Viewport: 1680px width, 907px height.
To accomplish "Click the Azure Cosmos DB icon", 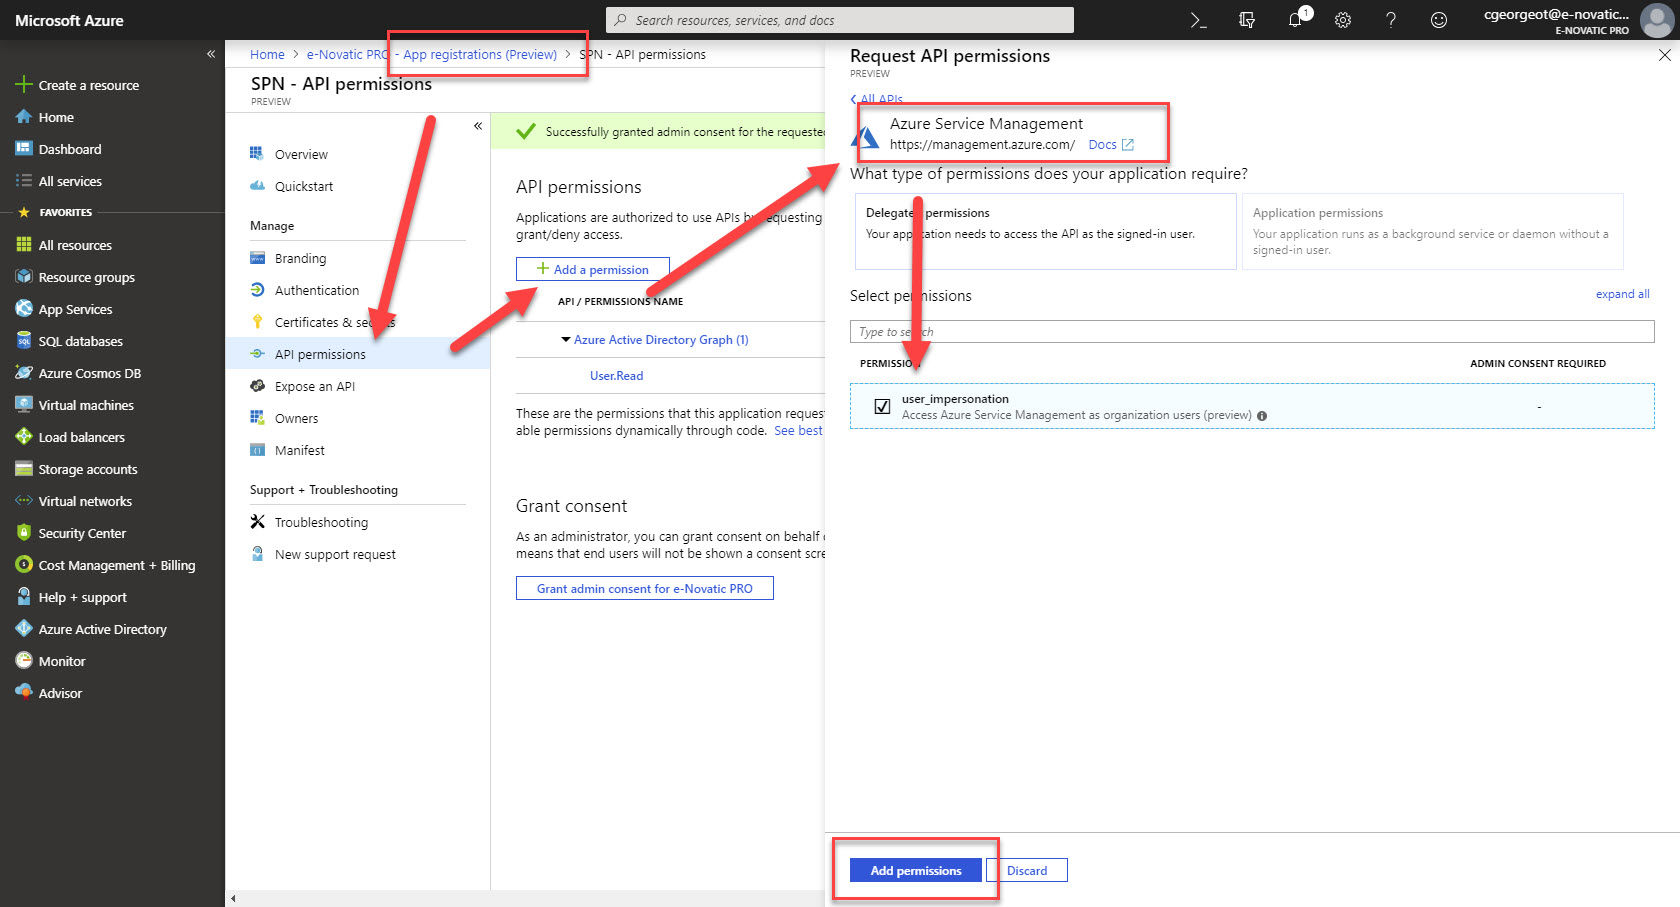I will click(x=24, y=373).
